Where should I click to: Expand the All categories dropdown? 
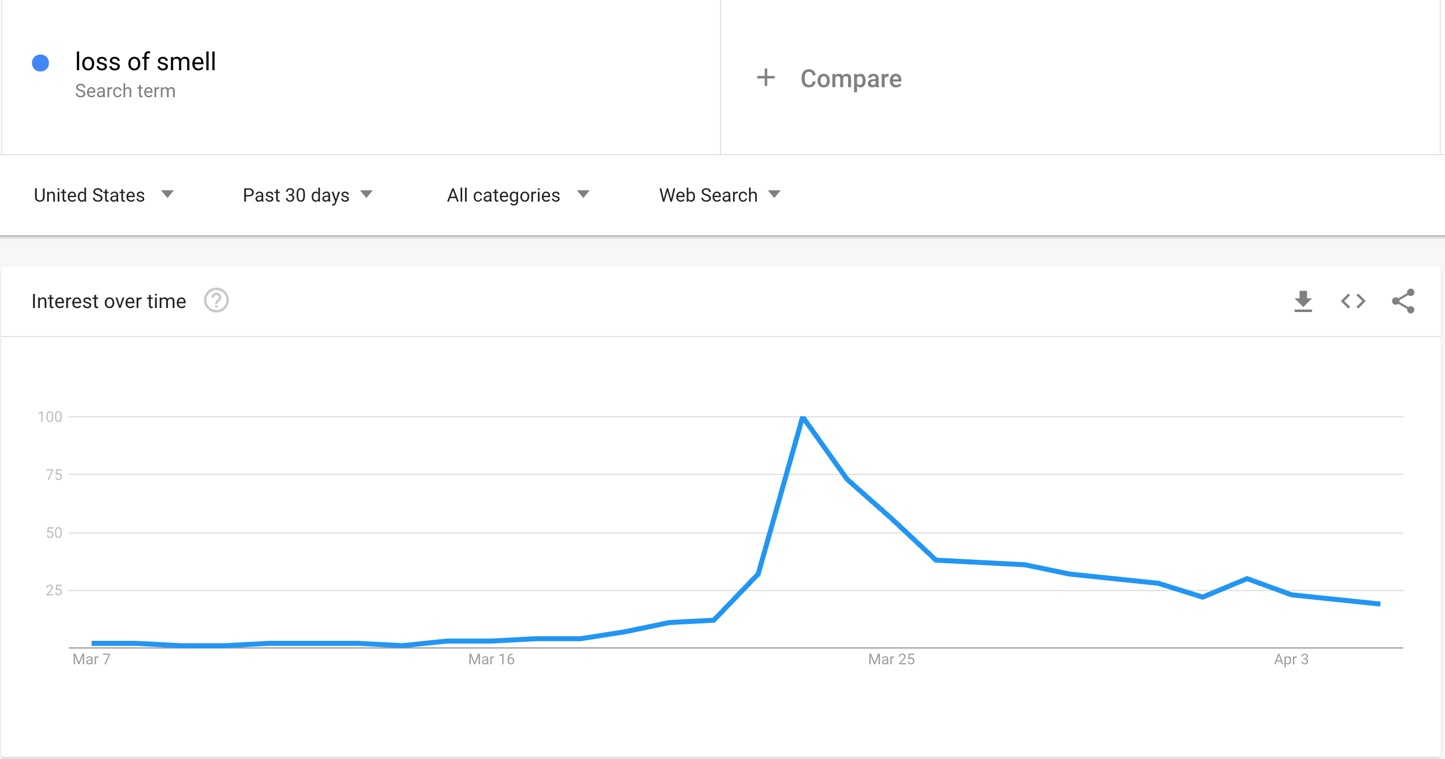518,195
